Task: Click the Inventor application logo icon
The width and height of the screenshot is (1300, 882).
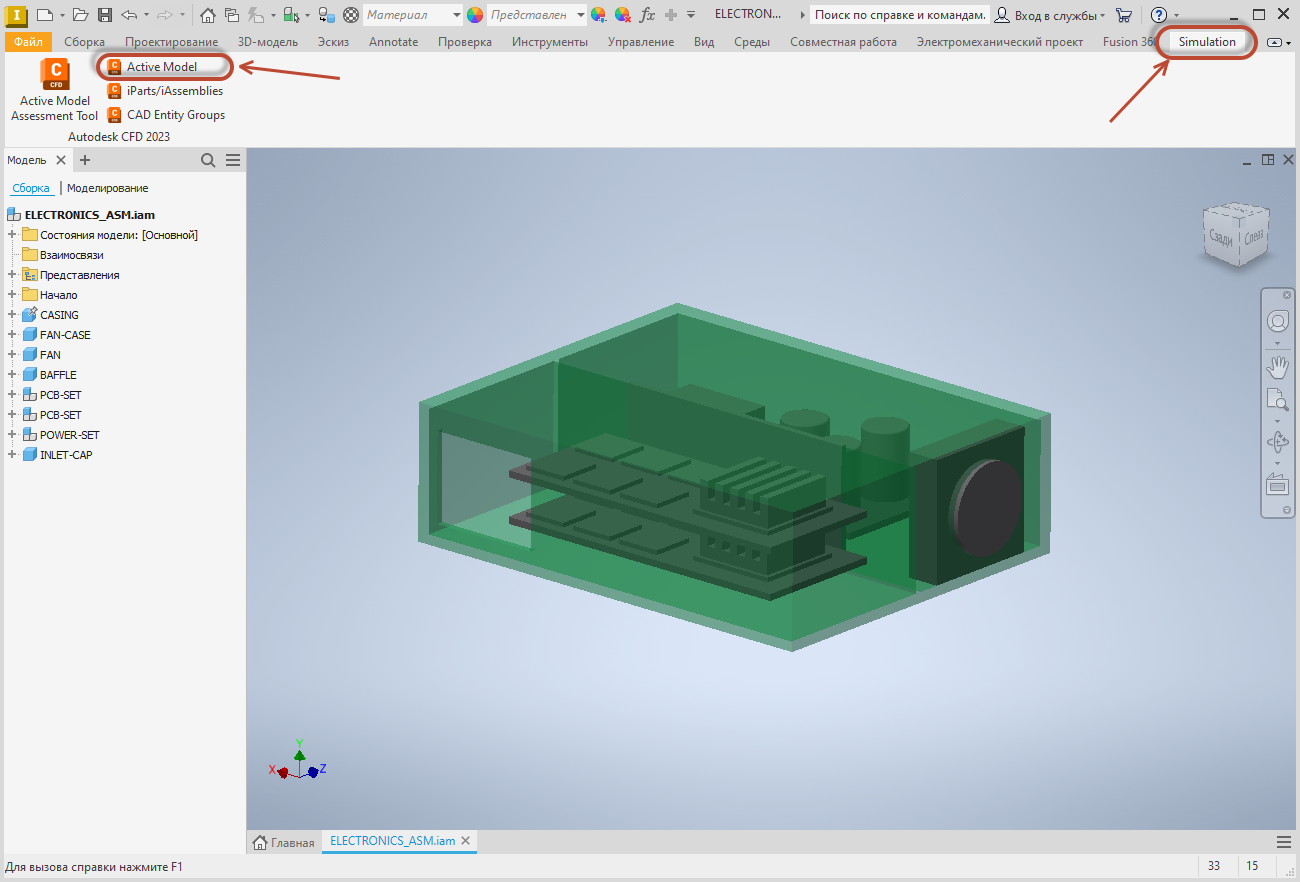Action: coord(17,15)
